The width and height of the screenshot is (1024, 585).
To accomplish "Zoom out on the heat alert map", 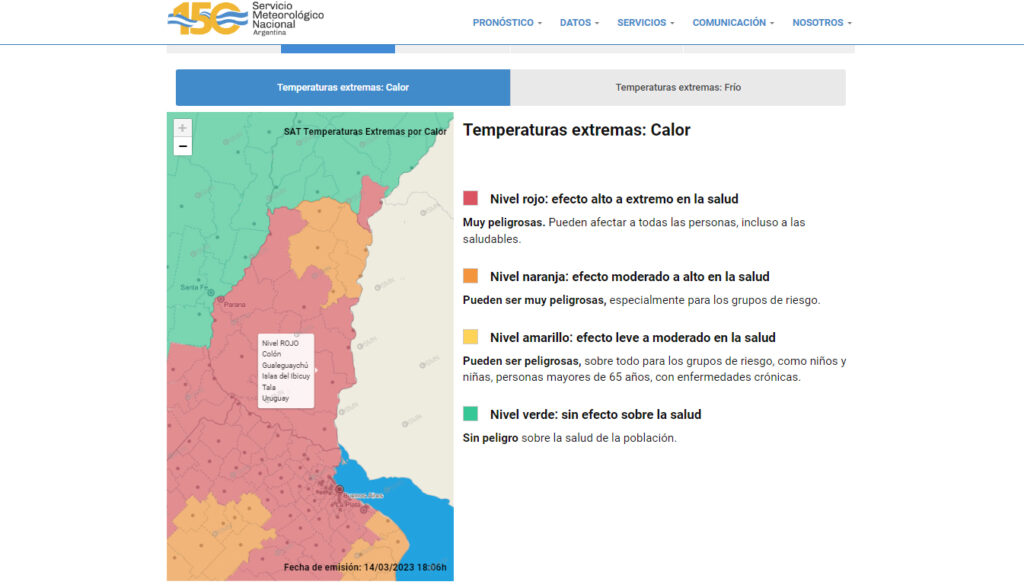I will click(182, 147).
